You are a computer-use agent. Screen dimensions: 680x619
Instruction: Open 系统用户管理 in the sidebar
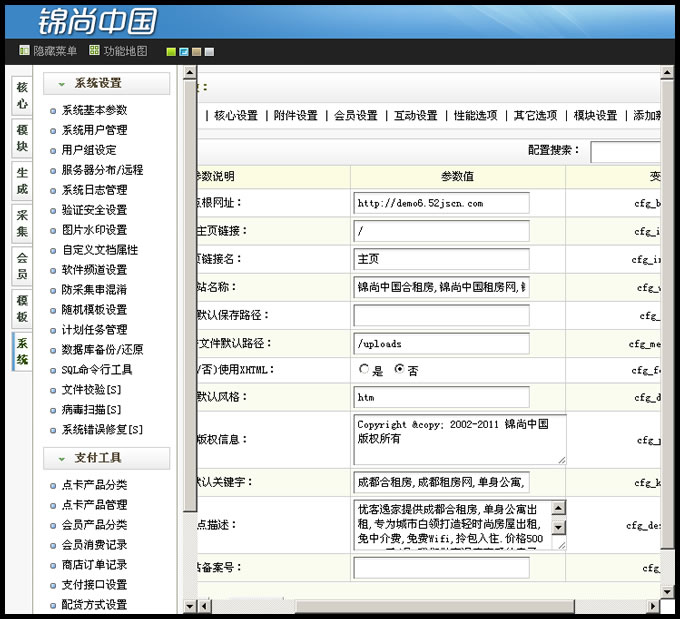94,130
